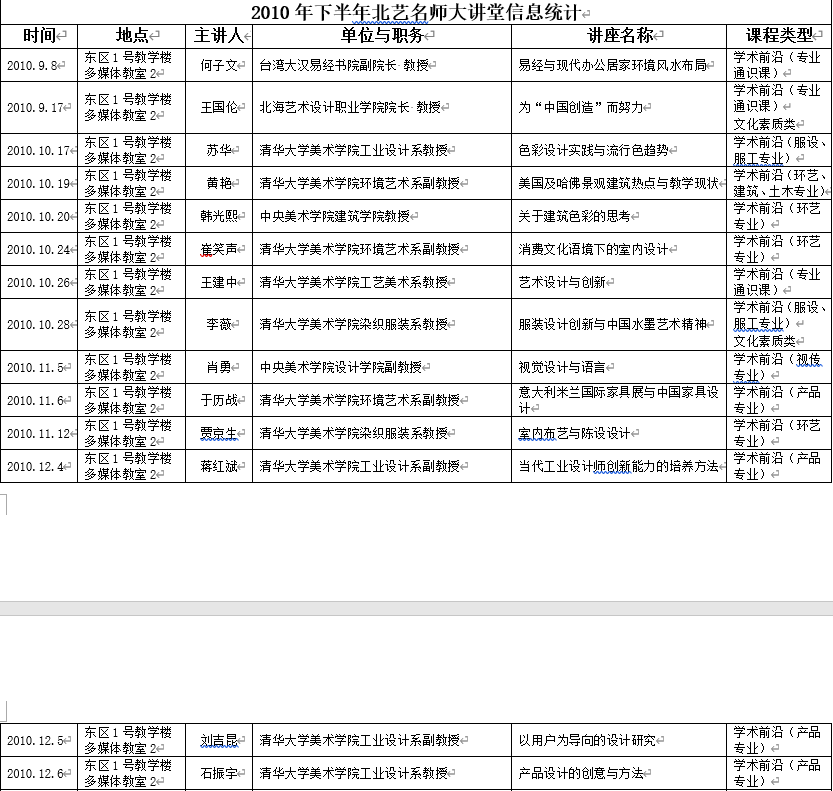833x791 pixels.
Task: Click the speaker cell '崔笑声'
Action: (218, 249)
